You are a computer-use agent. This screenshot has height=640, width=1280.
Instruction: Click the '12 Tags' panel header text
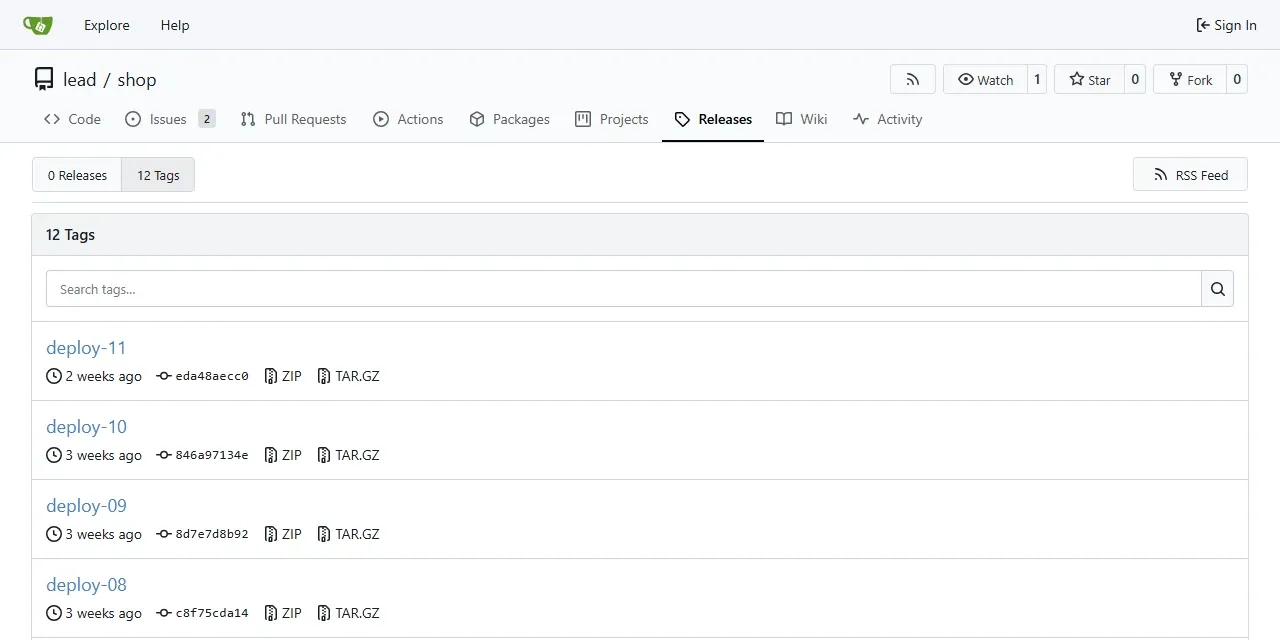tap(70, 235)
